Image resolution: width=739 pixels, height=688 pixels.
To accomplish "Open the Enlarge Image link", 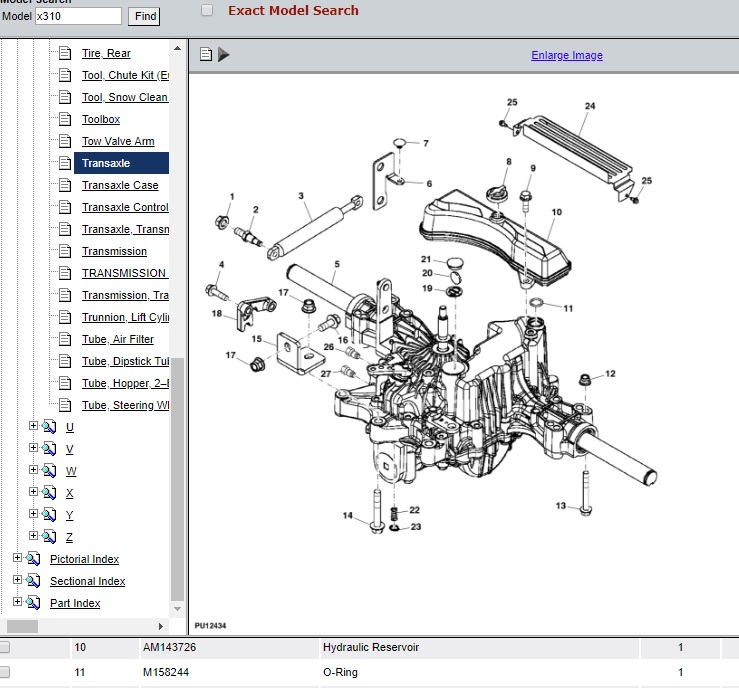I will pos(567,55).
